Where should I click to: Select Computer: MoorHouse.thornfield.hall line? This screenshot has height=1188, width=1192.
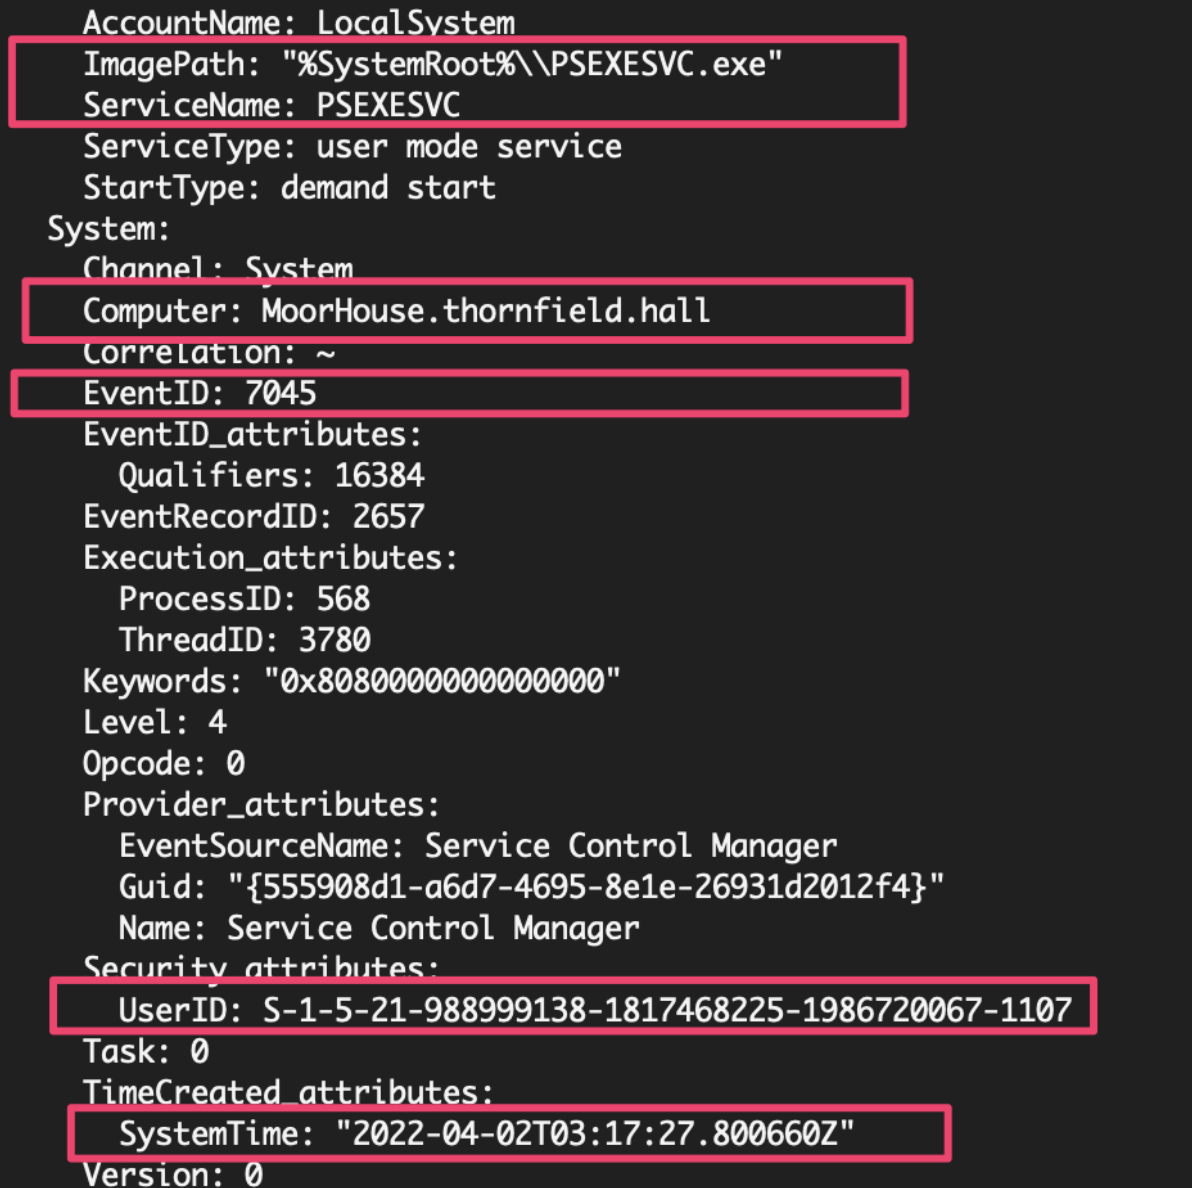[396, 310]
